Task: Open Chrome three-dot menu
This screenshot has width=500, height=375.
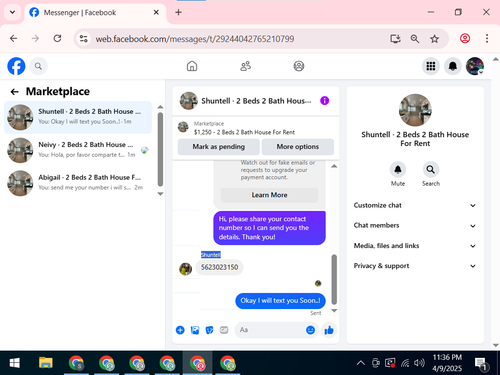Action: click(487, 39)
